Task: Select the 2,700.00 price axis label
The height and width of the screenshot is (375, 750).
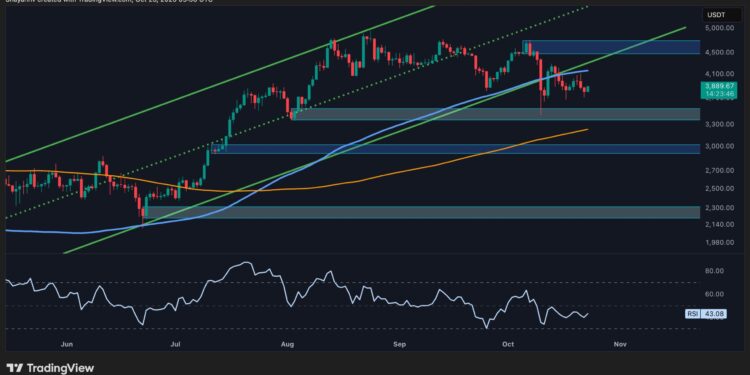Action: [718, 170]
